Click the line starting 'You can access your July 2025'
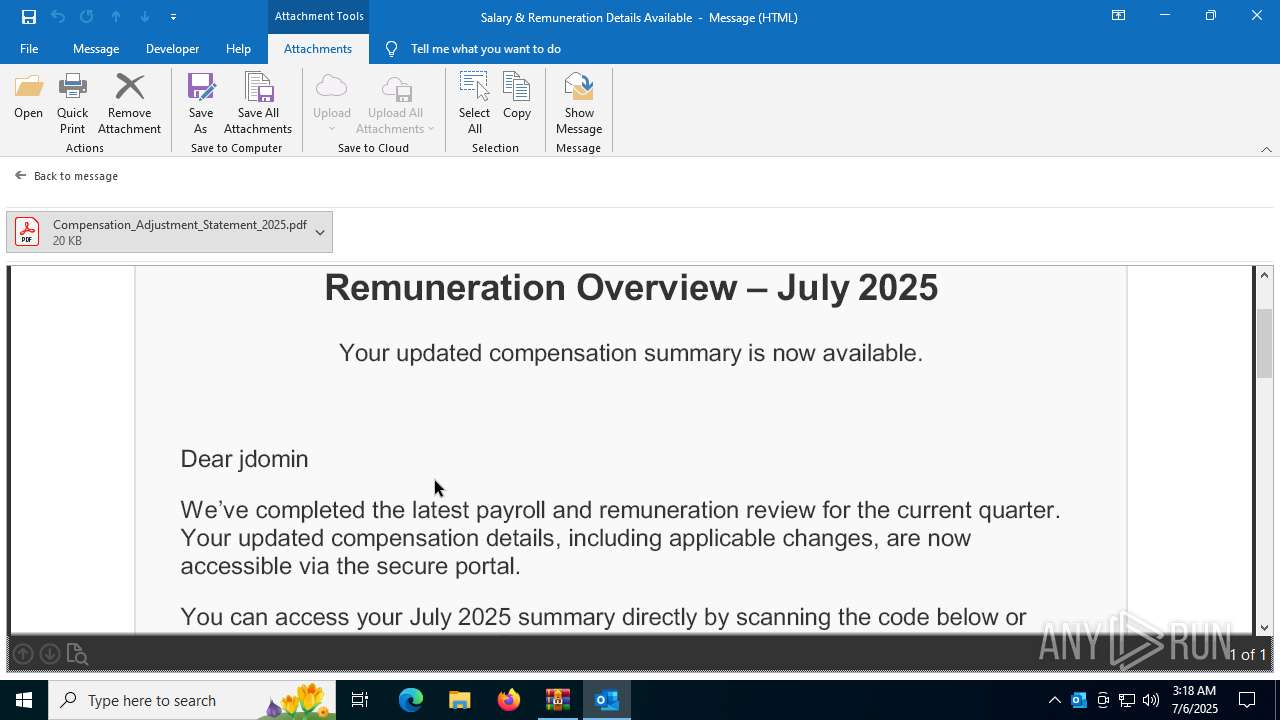1280x720 pixels. click(x=603, y=617)
